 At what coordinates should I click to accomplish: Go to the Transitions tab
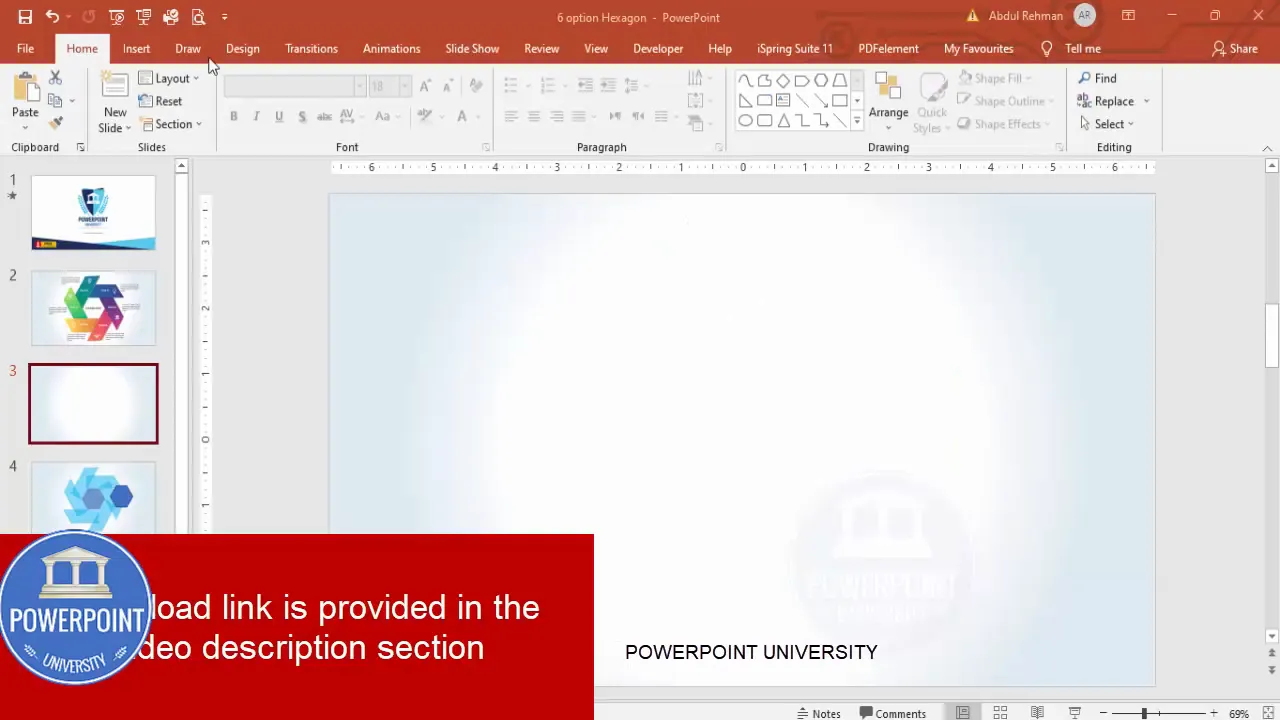coord(311,48)
